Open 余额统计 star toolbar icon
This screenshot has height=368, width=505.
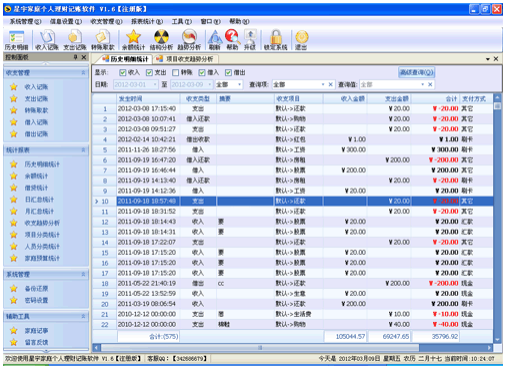tap(133, 40)
